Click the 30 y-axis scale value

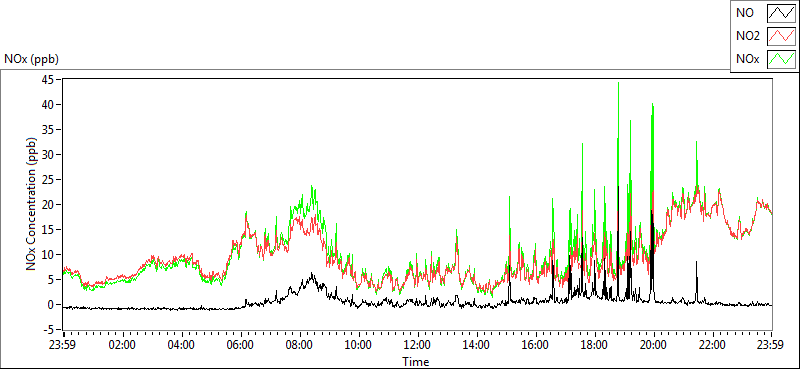(47, 154)
